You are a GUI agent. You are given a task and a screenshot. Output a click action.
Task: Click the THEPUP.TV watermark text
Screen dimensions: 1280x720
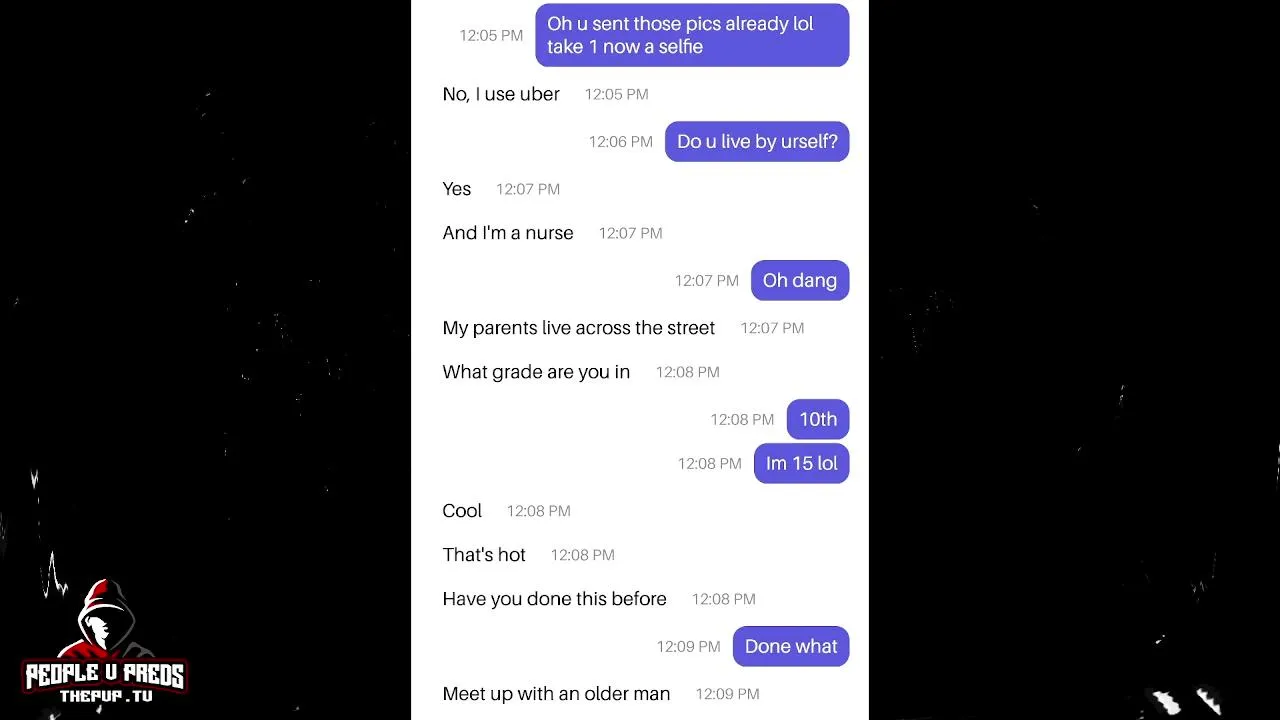[105, 696]
